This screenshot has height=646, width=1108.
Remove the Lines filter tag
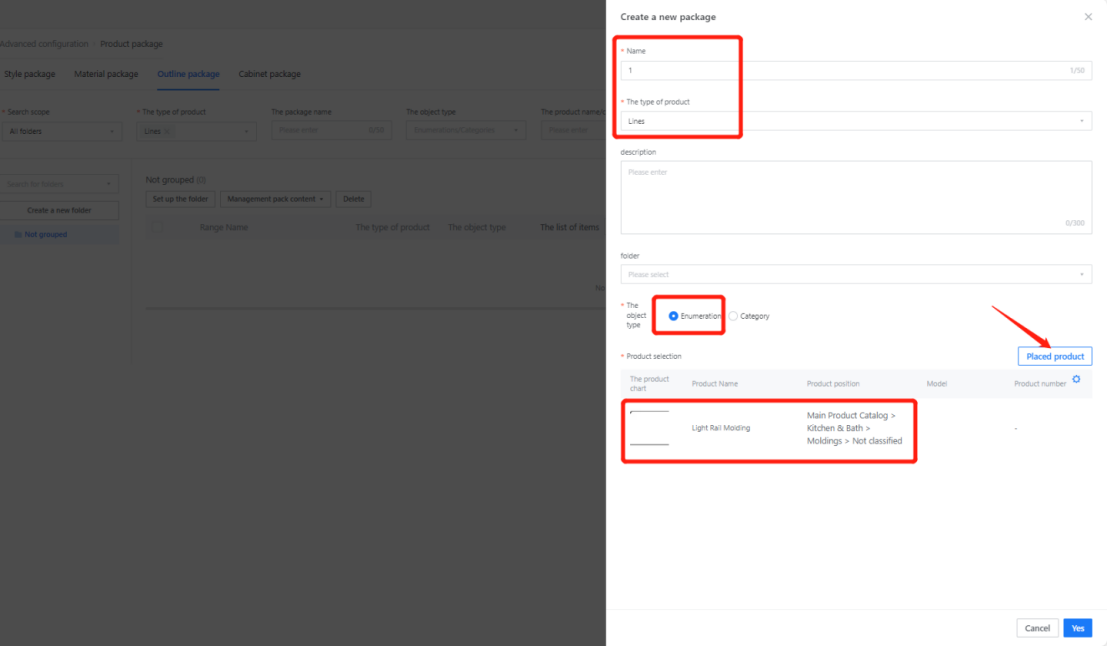pos(167,131)
